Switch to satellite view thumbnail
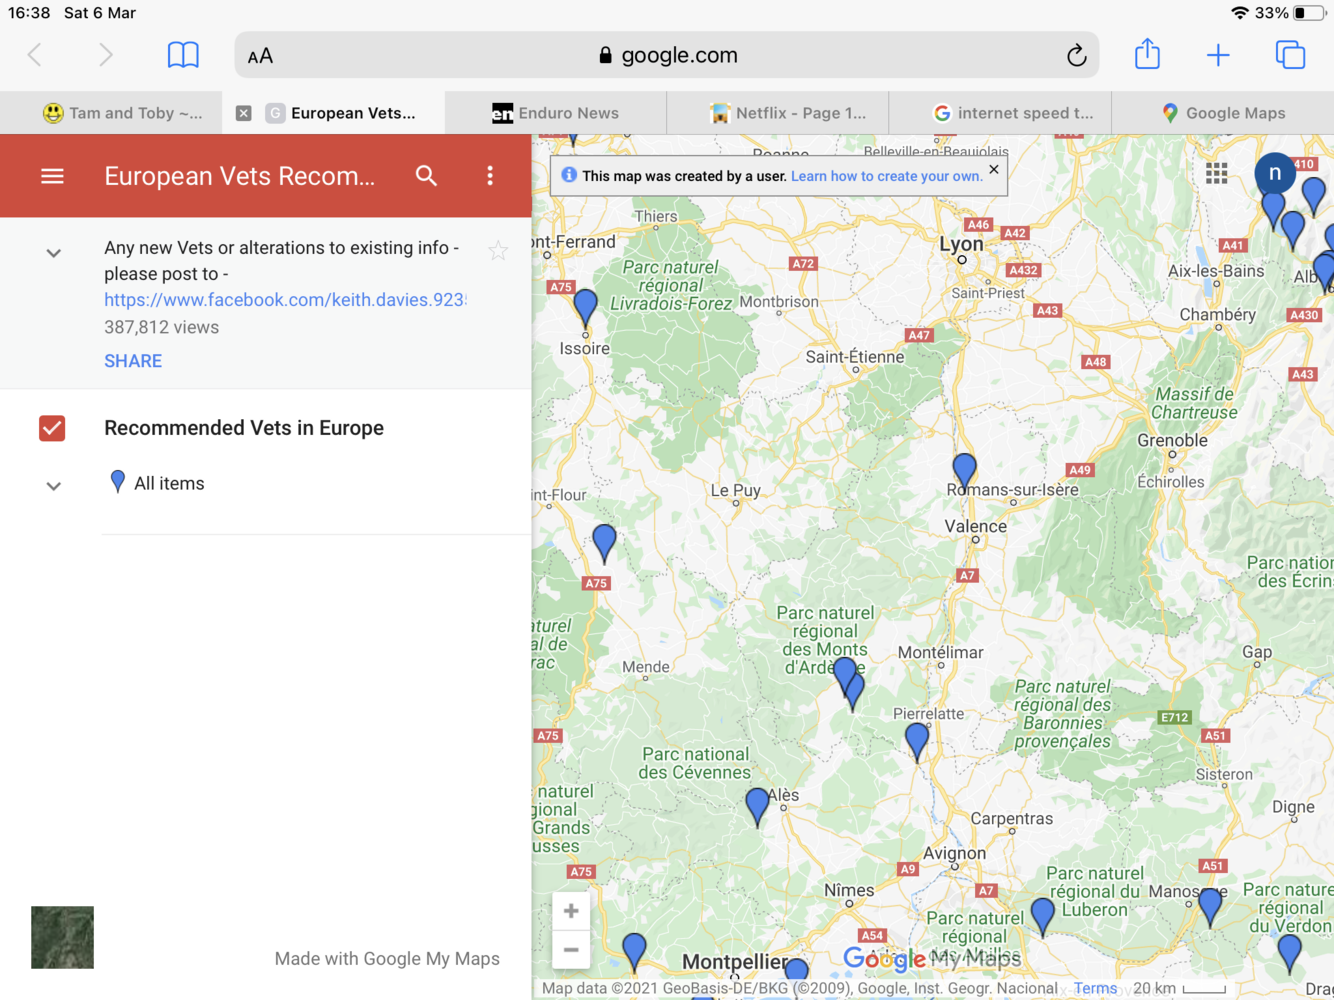The width and height of the screenshot is (1334, 1000). point(62,937)
